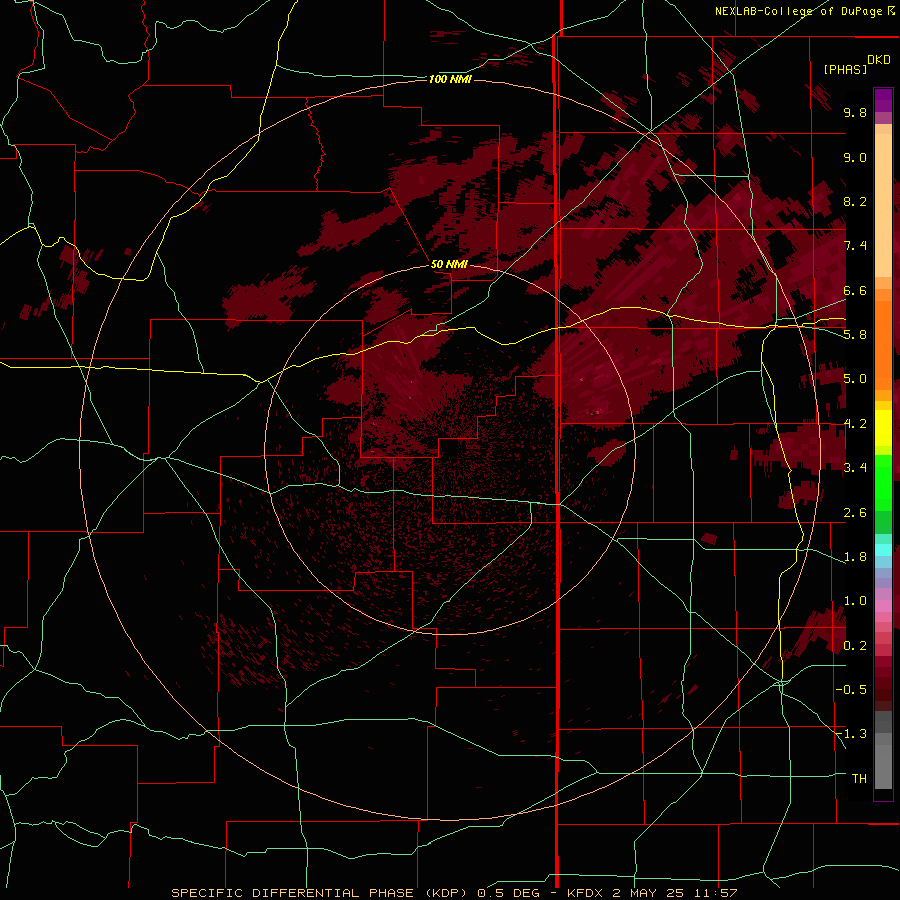900x900 pixels.
Task: Click the 6.6 legend value
Action: click(855, 290)
